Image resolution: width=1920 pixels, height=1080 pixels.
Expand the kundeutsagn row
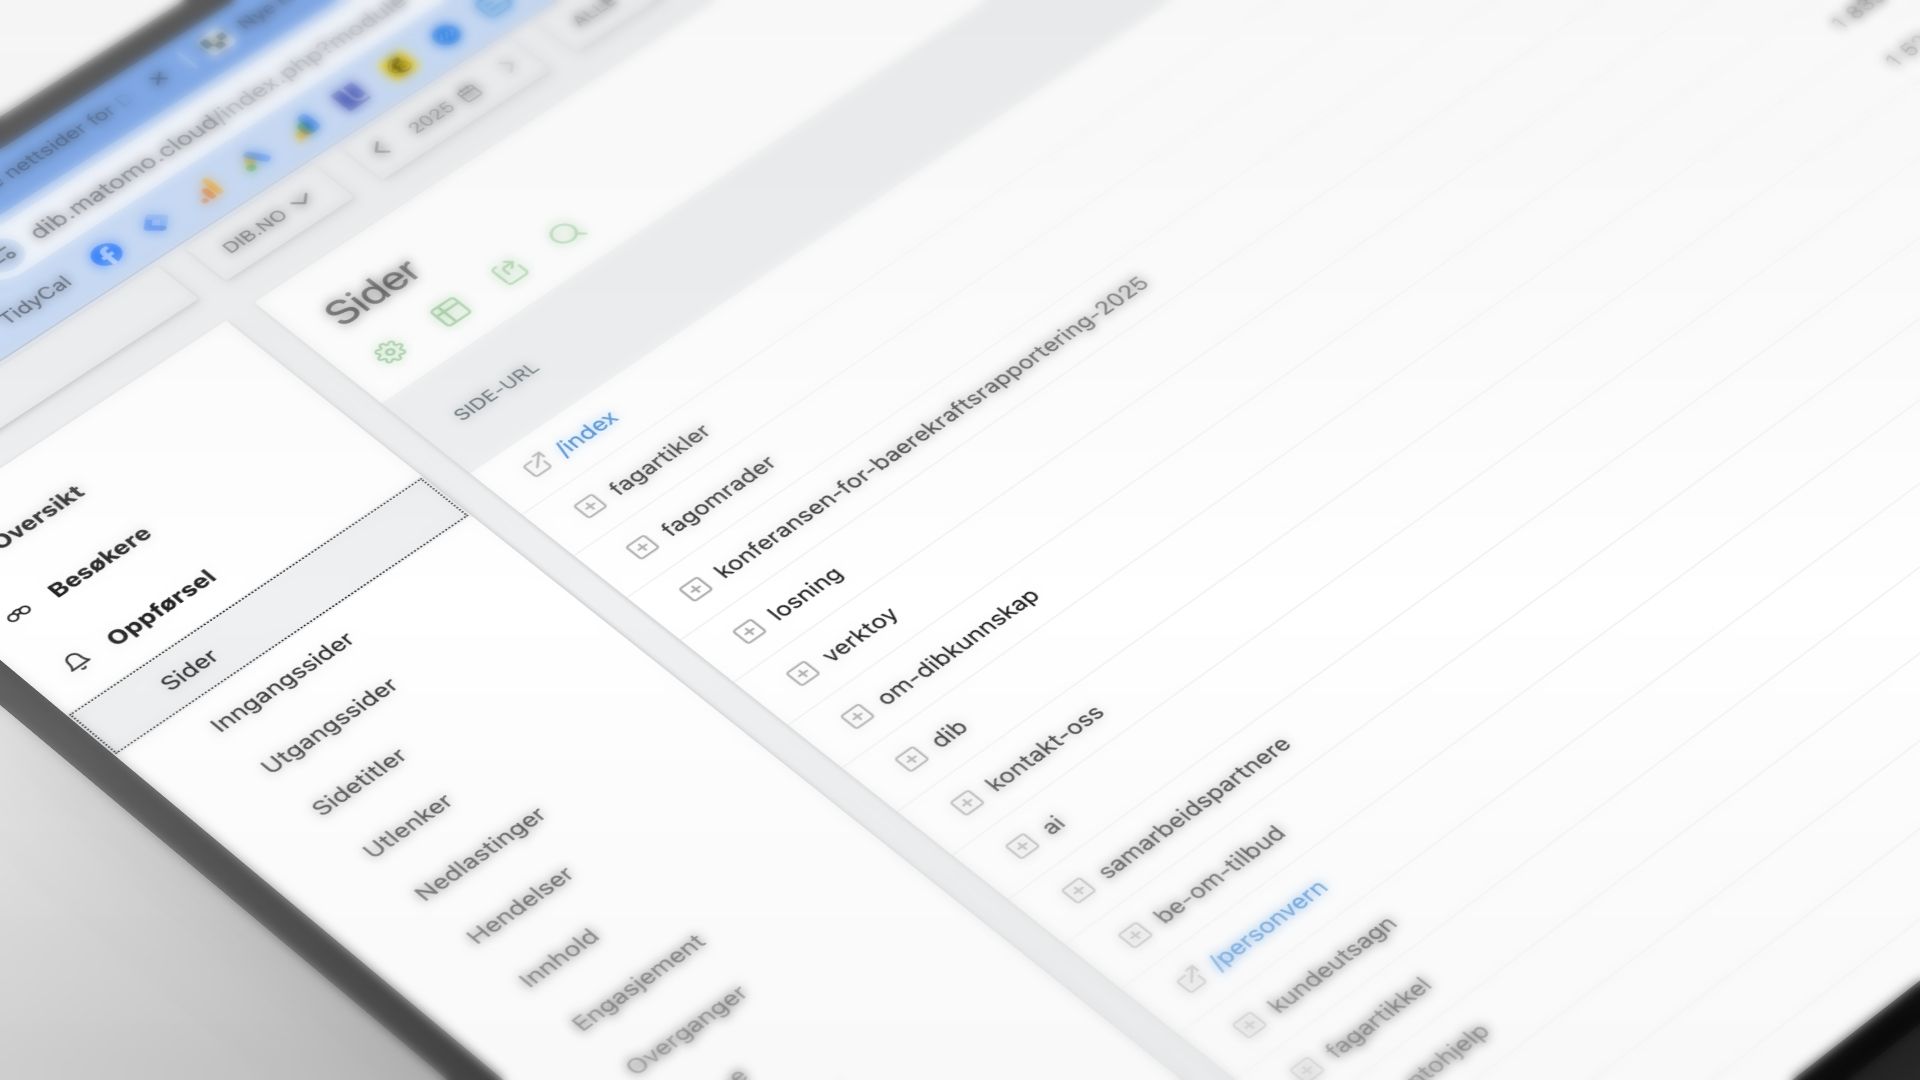tap(1248, 1024)
